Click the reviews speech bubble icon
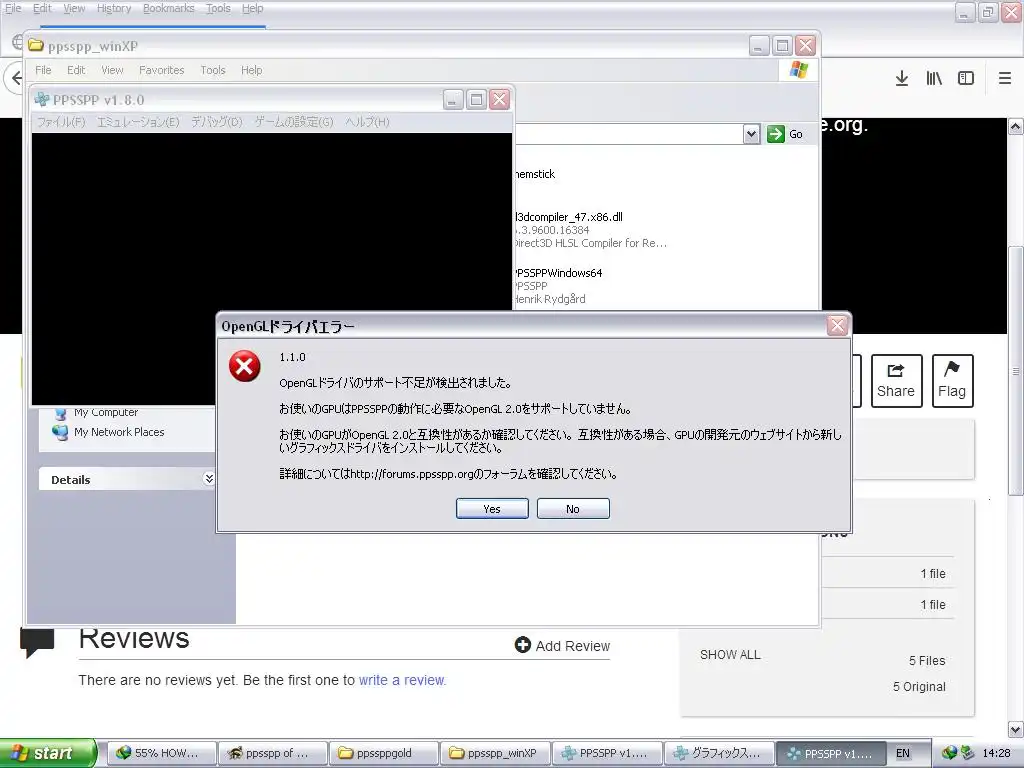 tap(37, 642)
